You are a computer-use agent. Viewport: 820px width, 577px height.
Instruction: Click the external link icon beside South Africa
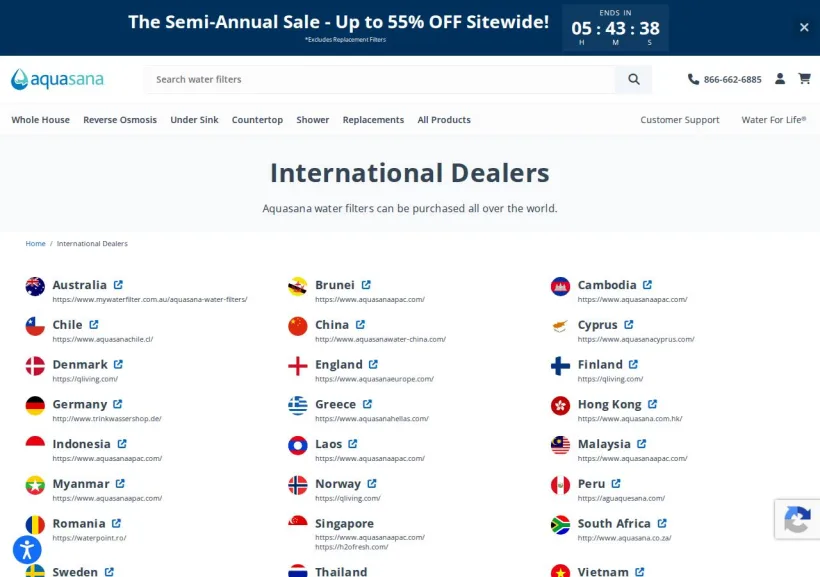click(x=662, y=523)
